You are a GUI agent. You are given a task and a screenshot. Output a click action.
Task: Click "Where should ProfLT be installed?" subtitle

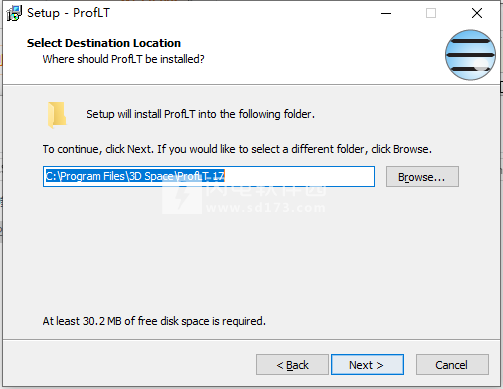[x=123, y=59]
